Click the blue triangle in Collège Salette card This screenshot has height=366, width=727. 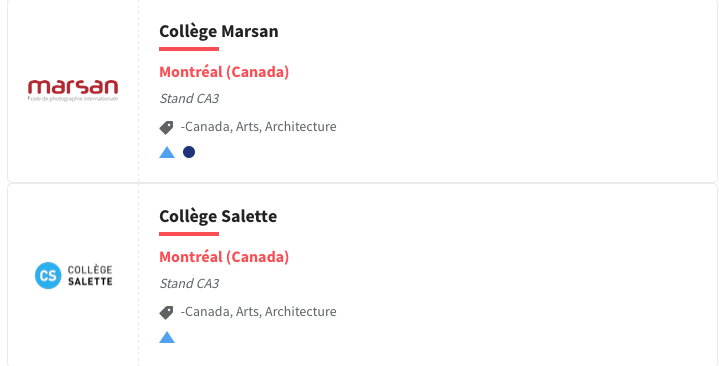click(x=167, y=337)
